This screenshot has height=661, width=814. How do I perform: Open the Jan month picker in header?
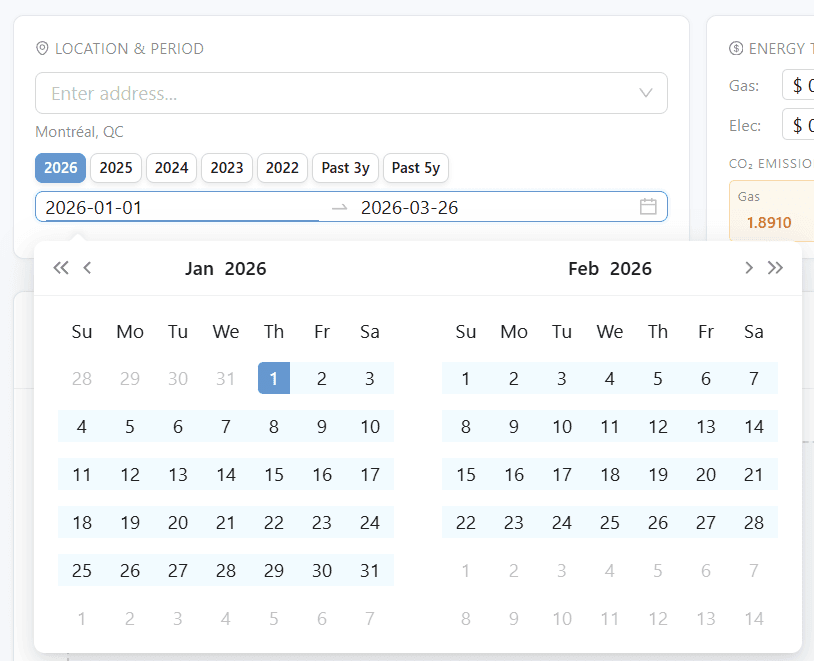coord(199,268)
